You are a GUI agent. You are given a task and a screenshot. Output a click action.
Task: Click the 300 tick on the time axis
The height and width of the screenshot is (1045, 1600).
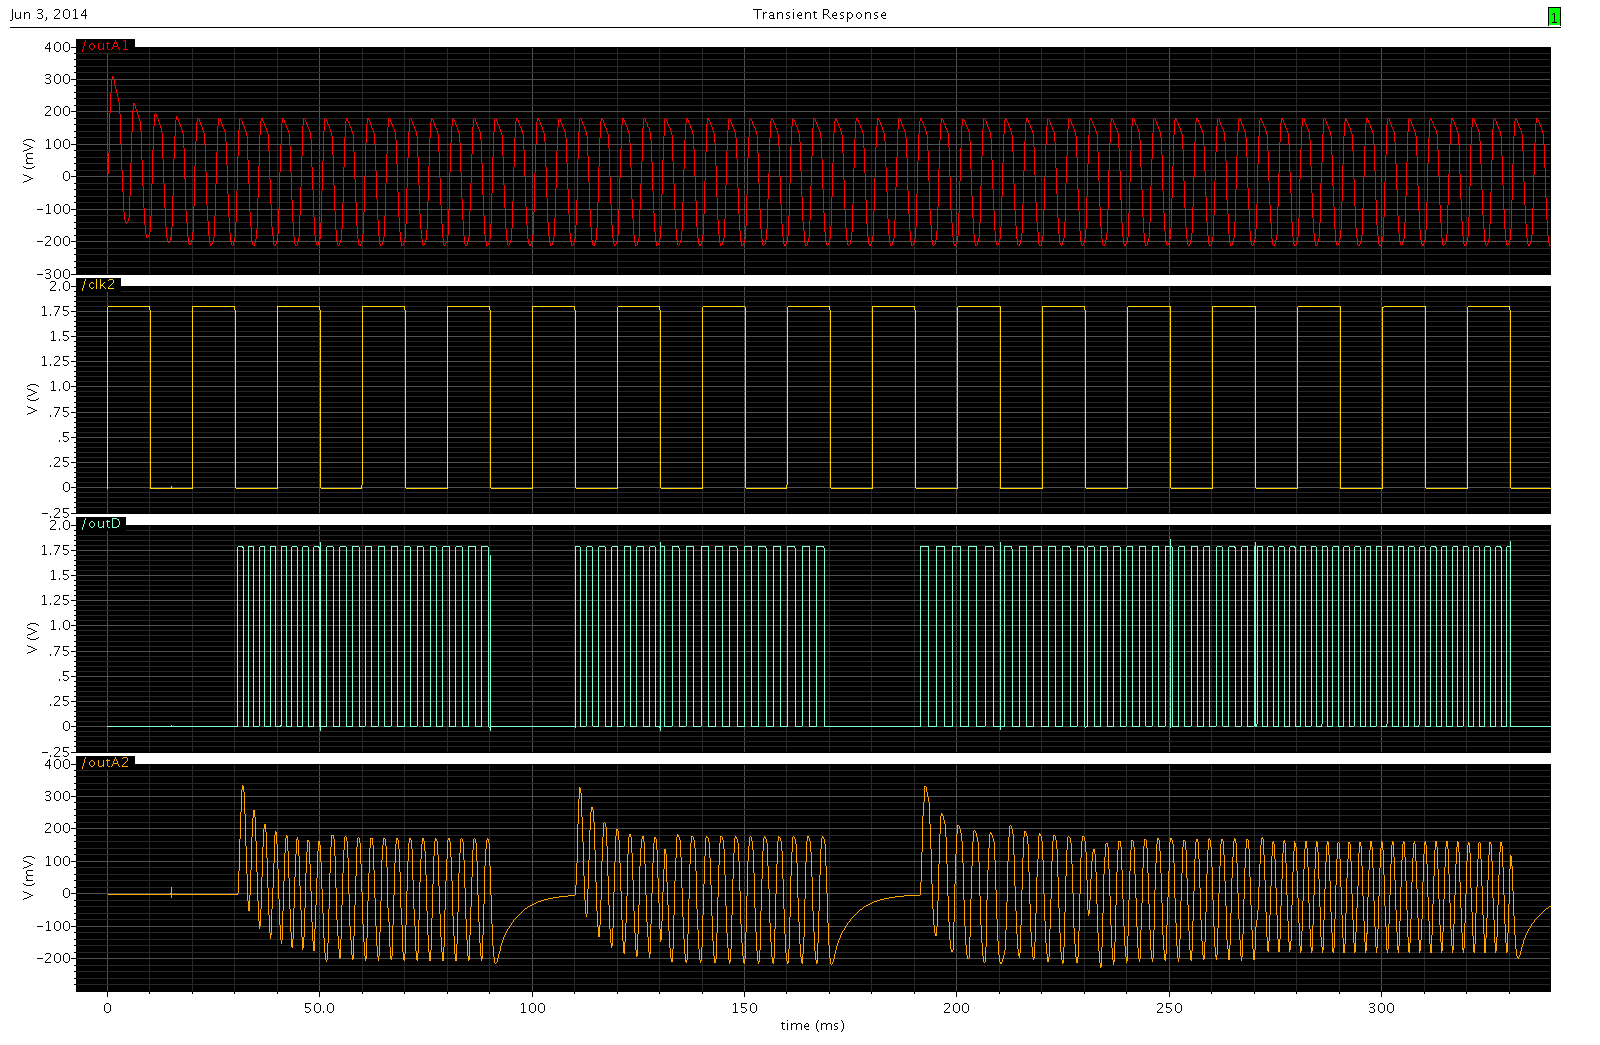point(1381,1008)
